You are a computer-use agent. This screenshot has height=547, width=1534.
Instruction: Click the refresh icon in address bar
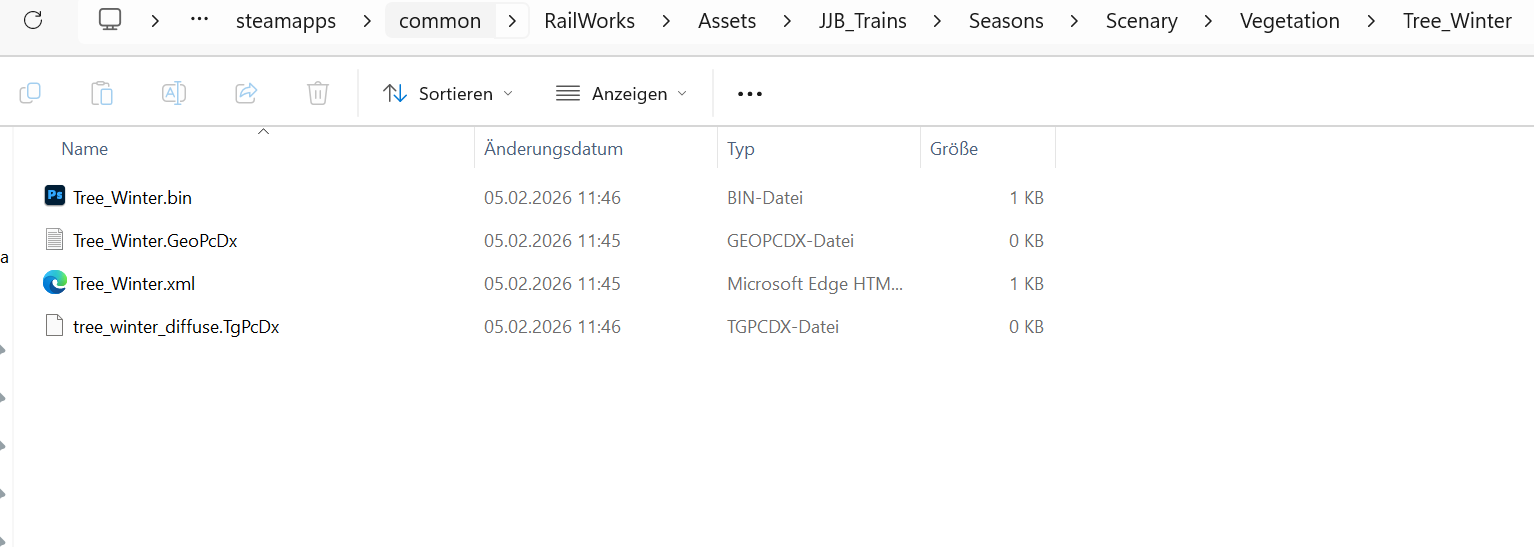coord(33,20)
